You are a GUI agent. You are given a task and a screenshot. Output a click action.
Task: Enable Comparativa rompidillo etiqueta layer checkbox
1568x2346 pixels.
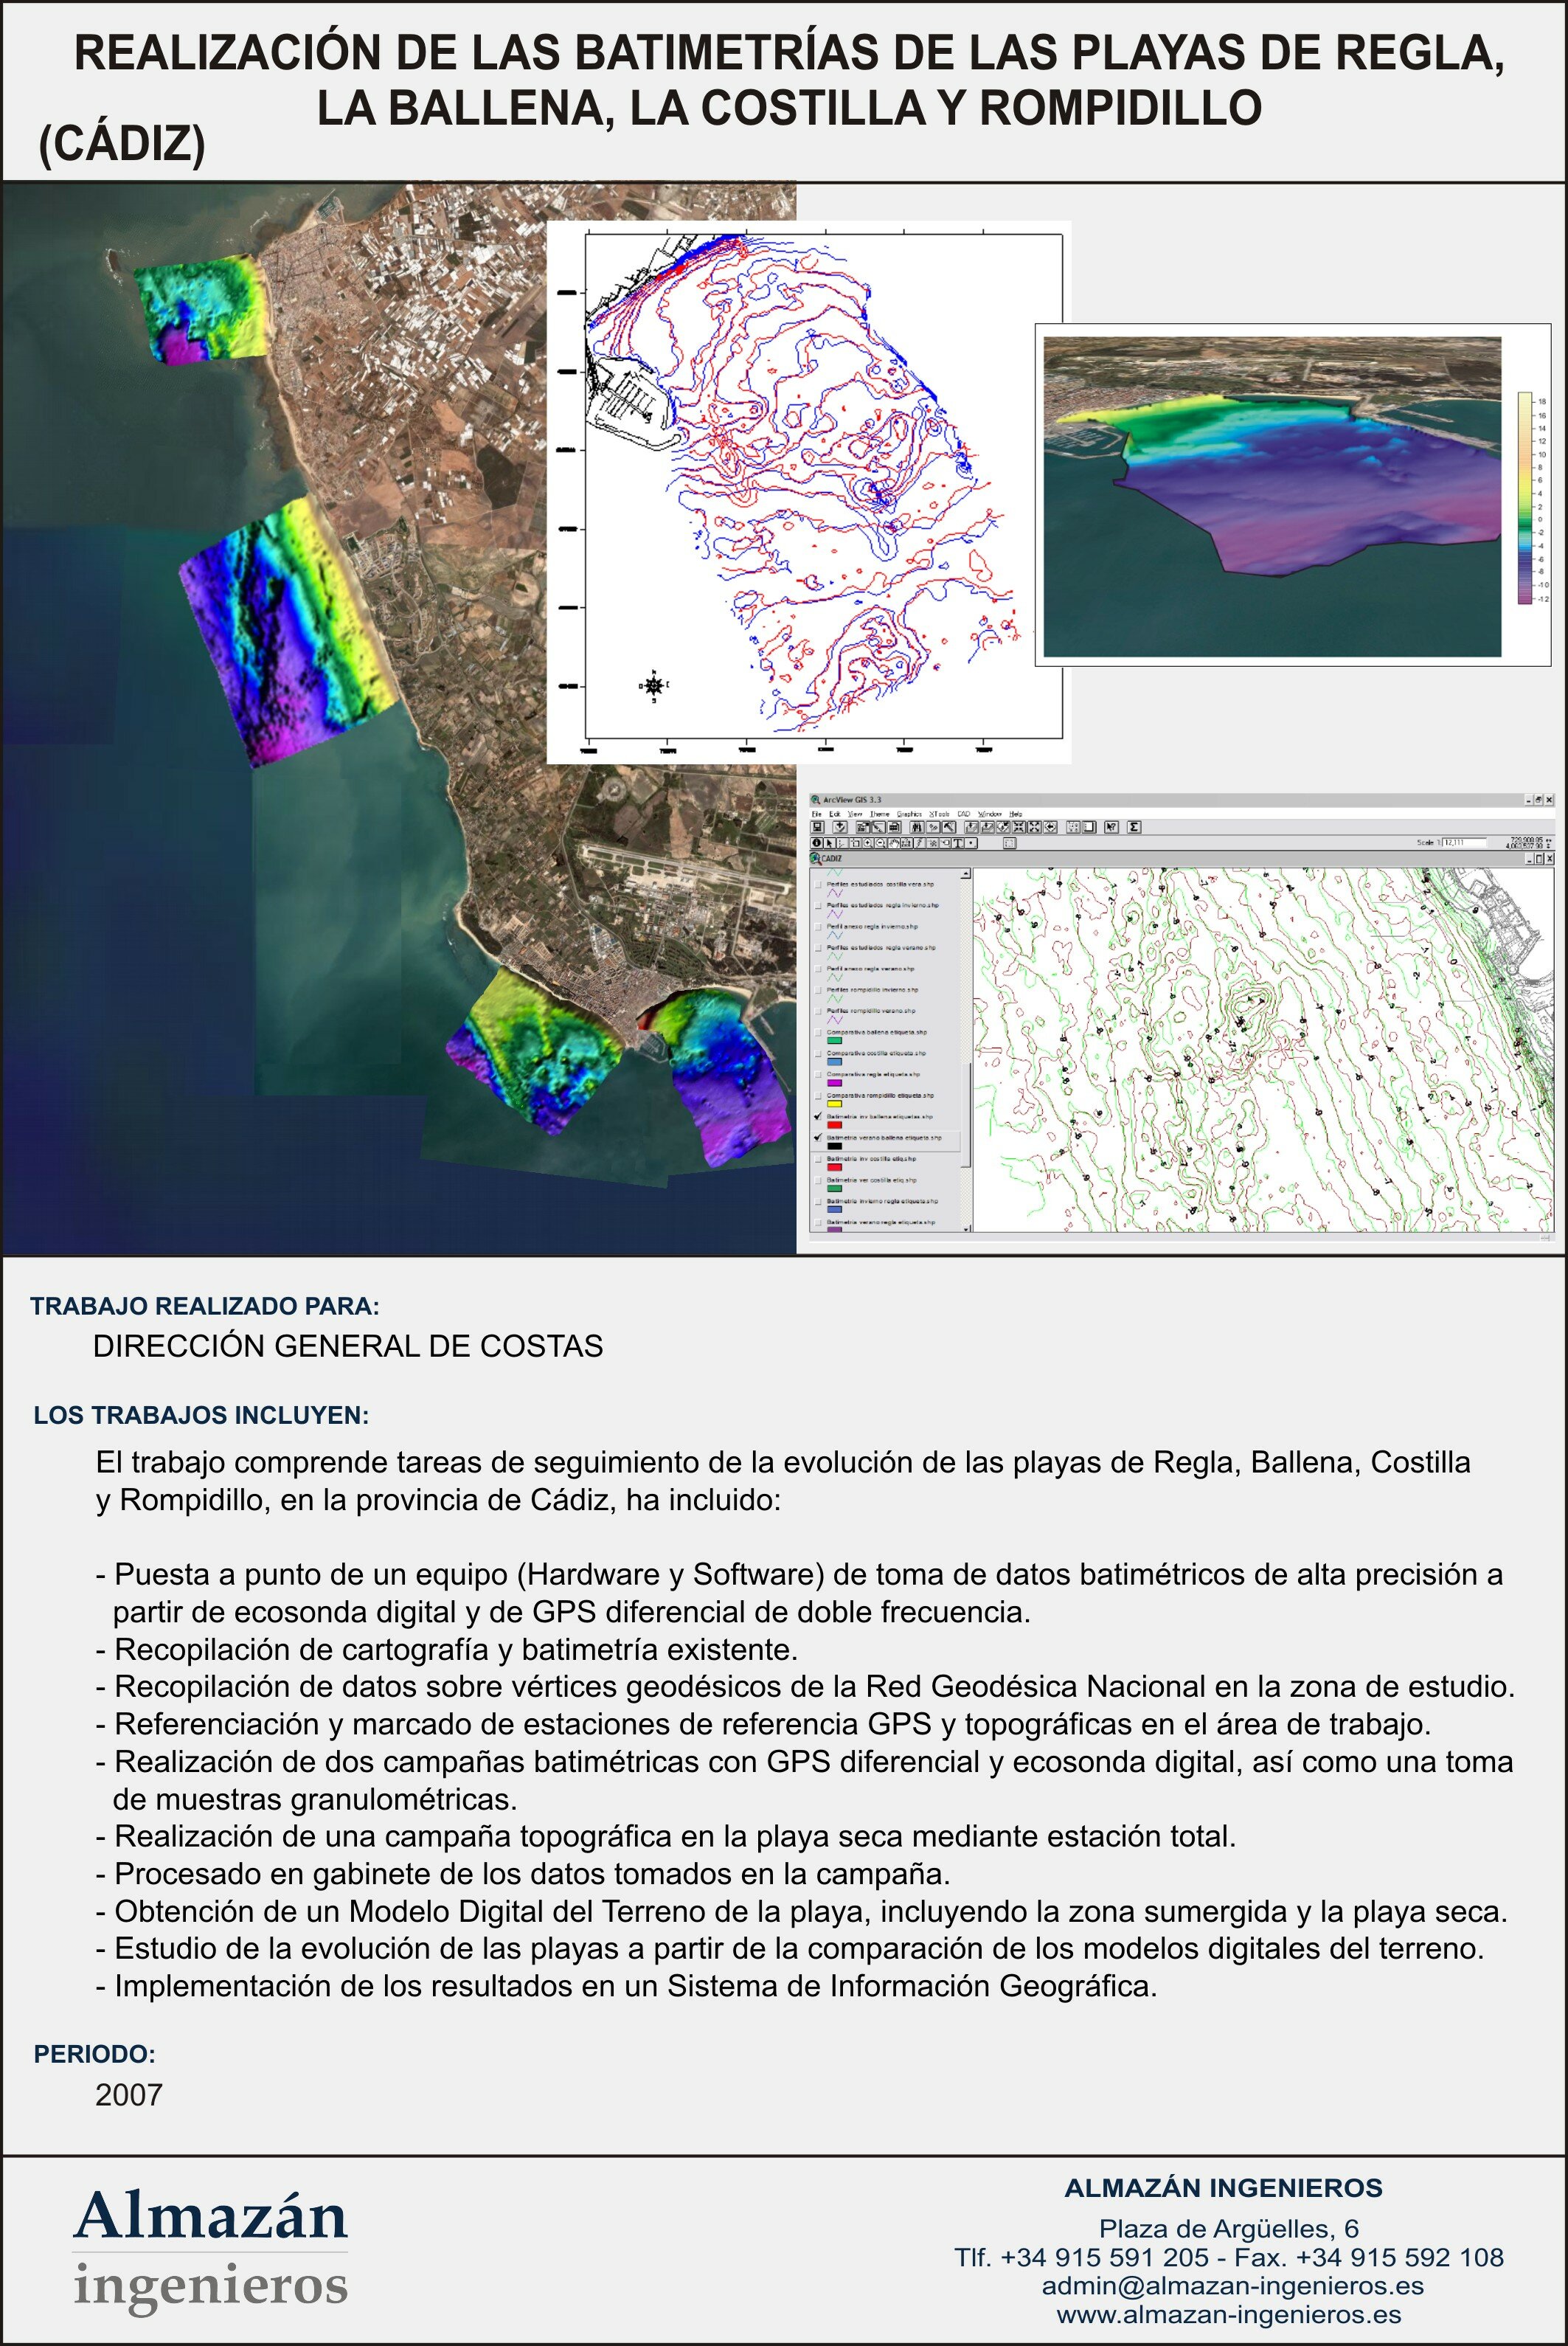point(819,1095)
